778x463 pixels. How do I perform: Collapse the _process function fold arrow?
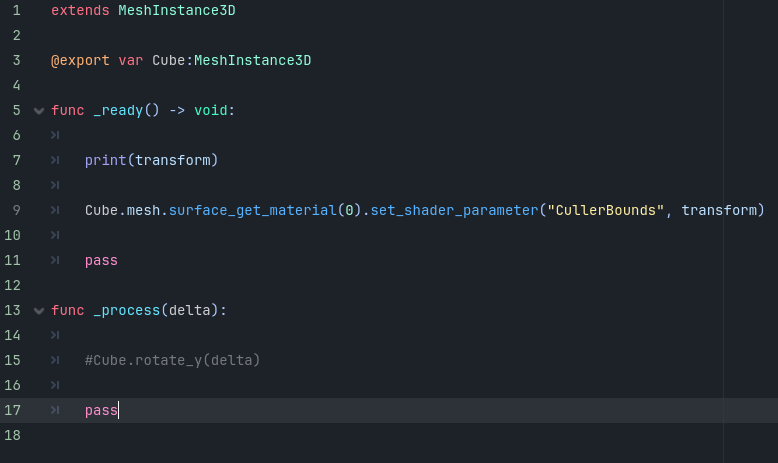pyautogui.click(x=39, y=311)
